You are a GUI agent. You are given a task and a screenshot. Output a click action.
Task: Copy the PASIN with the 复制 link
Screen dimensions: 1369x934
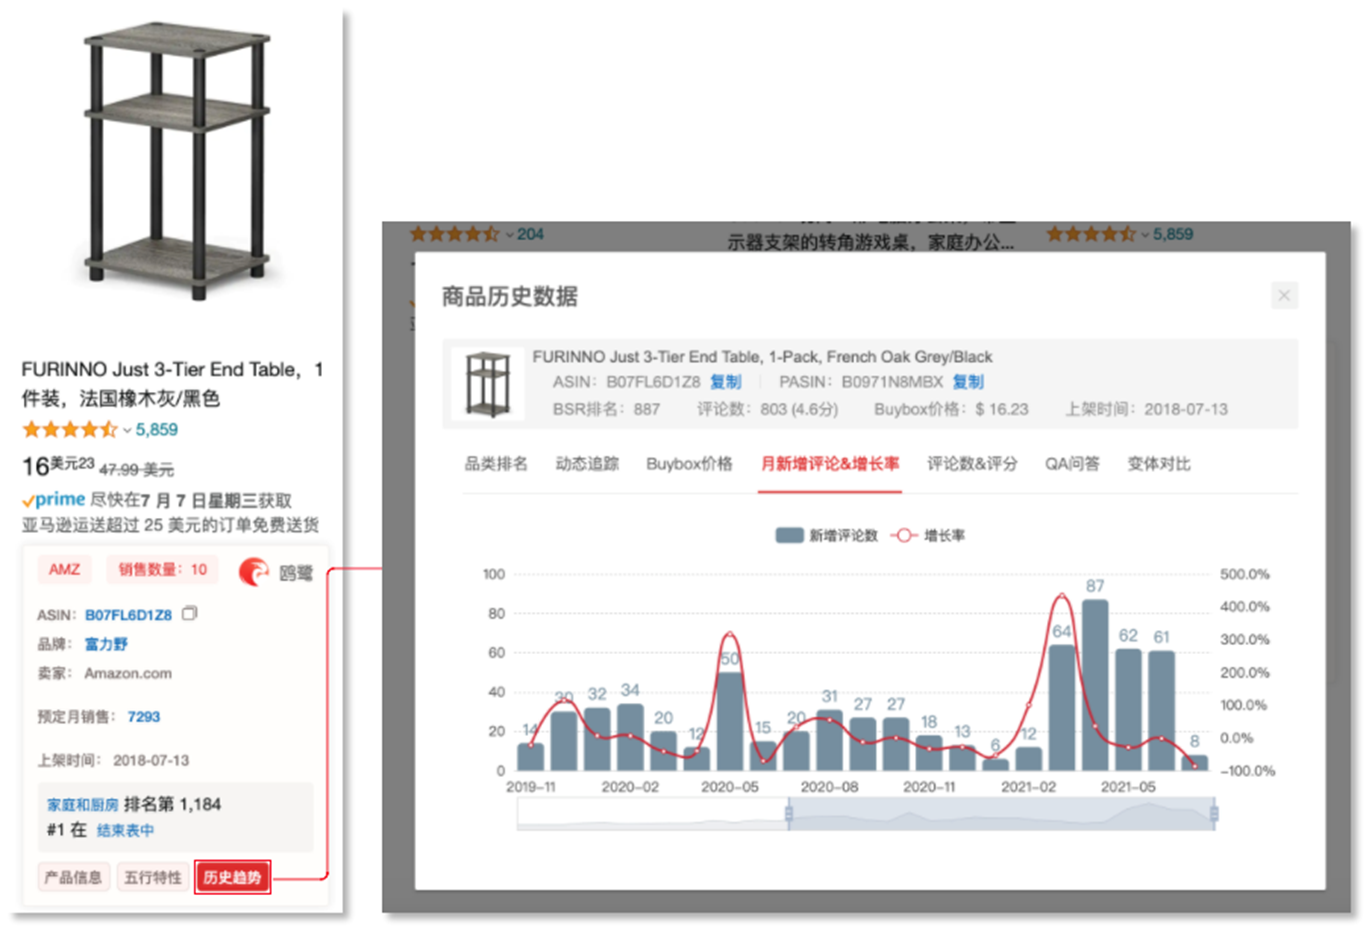[x=968, y=382]
